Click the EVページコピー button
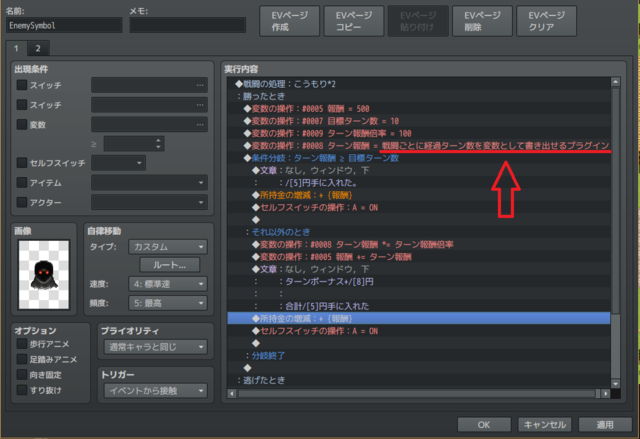Screen dimensions: 640x439 click(354, 21)
